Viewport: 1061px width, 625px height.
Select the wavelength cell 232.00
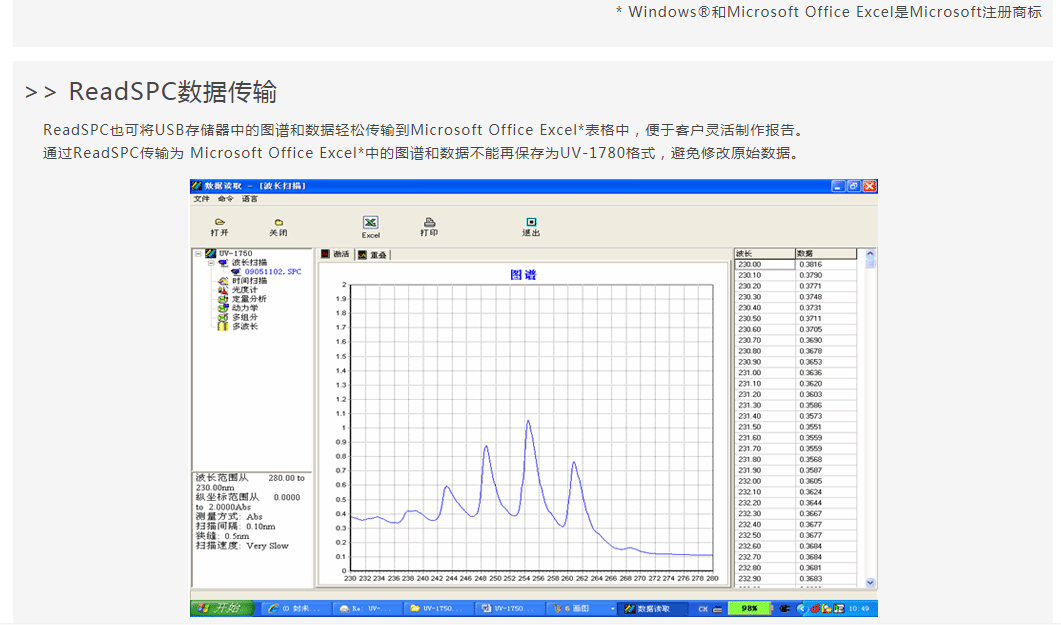point(765,481)
